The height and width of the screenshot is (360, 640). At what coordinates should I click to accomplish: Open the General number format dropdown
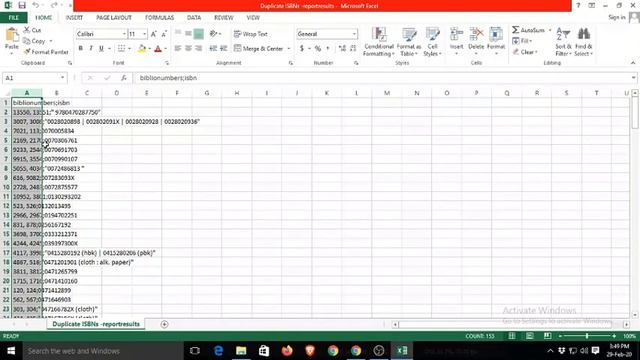[x=354, y=34]
